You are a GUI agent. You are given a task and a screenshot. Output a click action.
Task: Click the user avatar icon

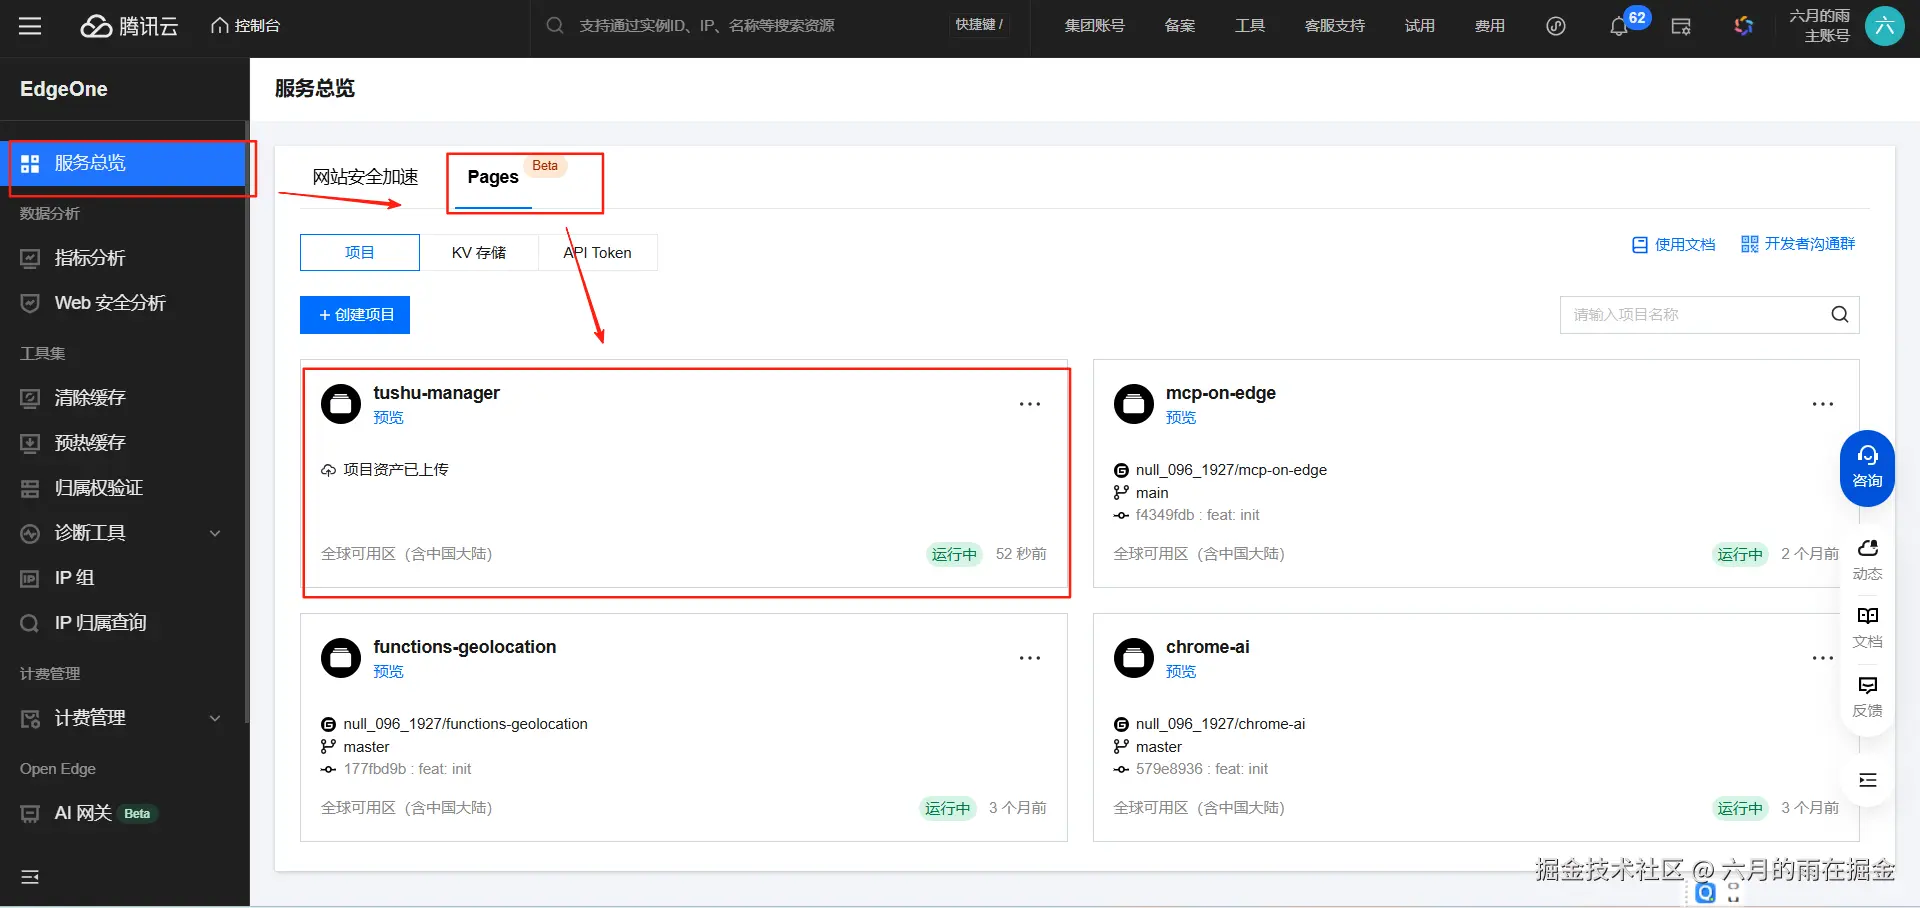pos(1884,26)
